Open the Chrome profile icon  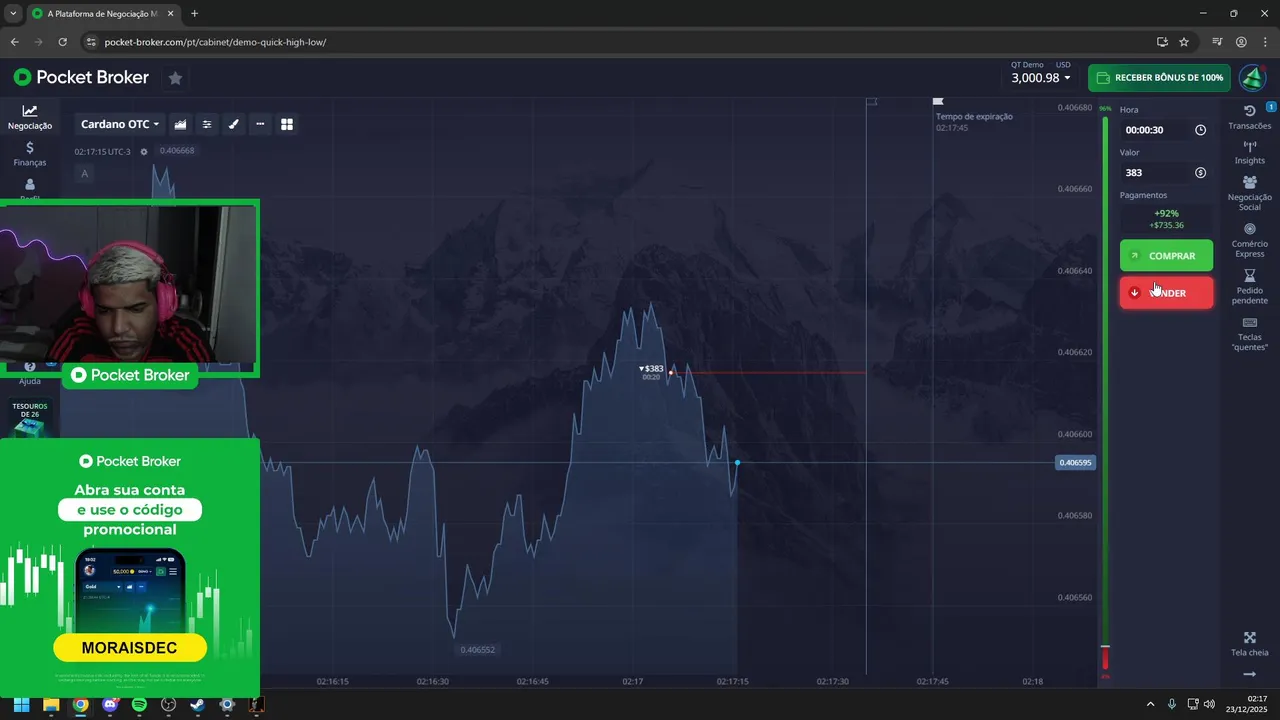[x=1241, y=42]
